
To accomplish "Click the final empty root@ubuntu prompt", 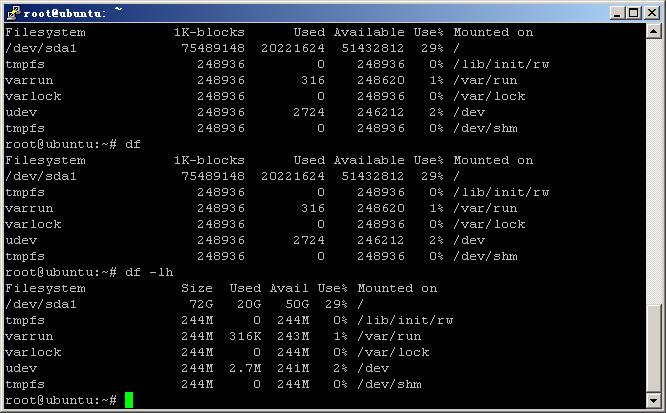I will (61, 400).
